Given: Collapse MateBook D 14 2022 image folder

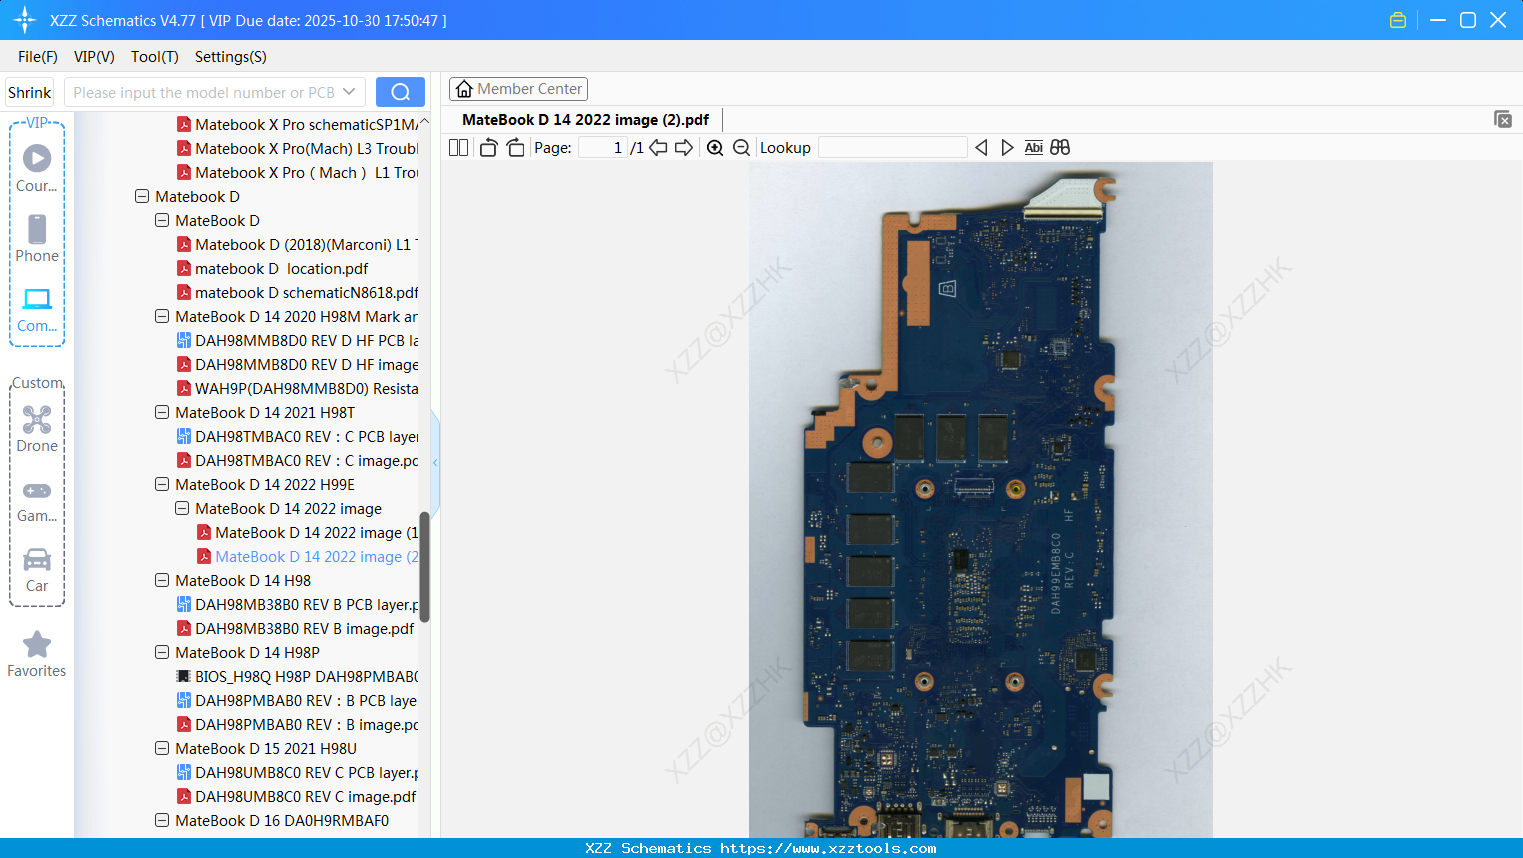Looking at the screenshot, I should point(182,509).
